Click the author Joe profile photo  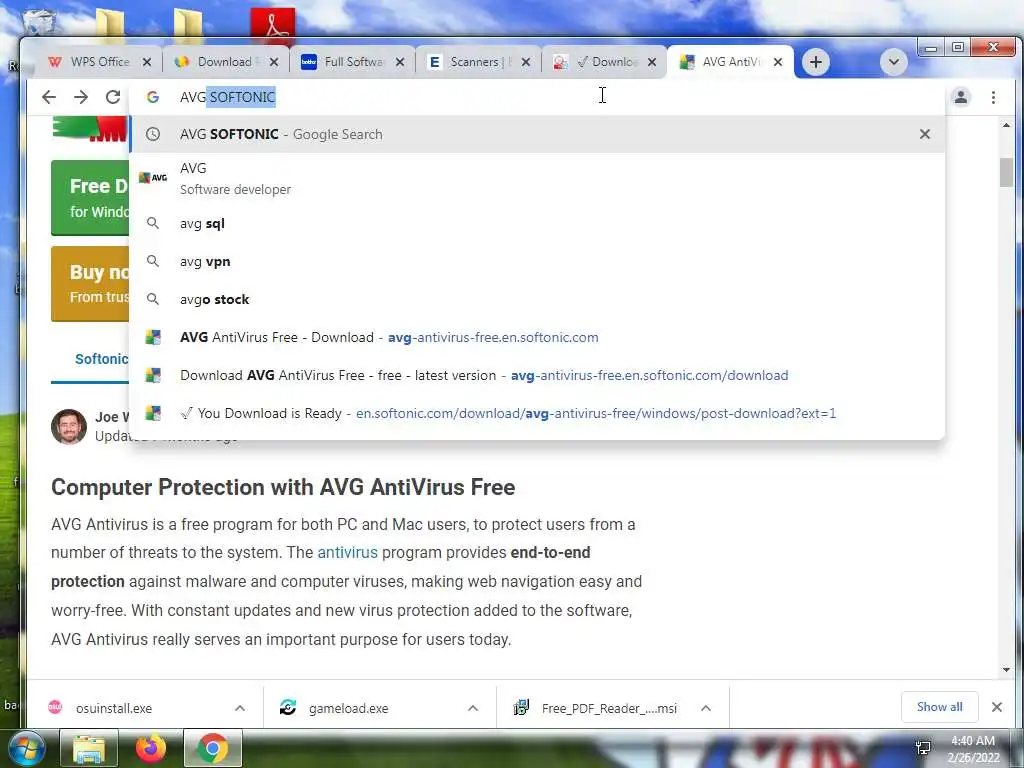click(x=69, y=427)
